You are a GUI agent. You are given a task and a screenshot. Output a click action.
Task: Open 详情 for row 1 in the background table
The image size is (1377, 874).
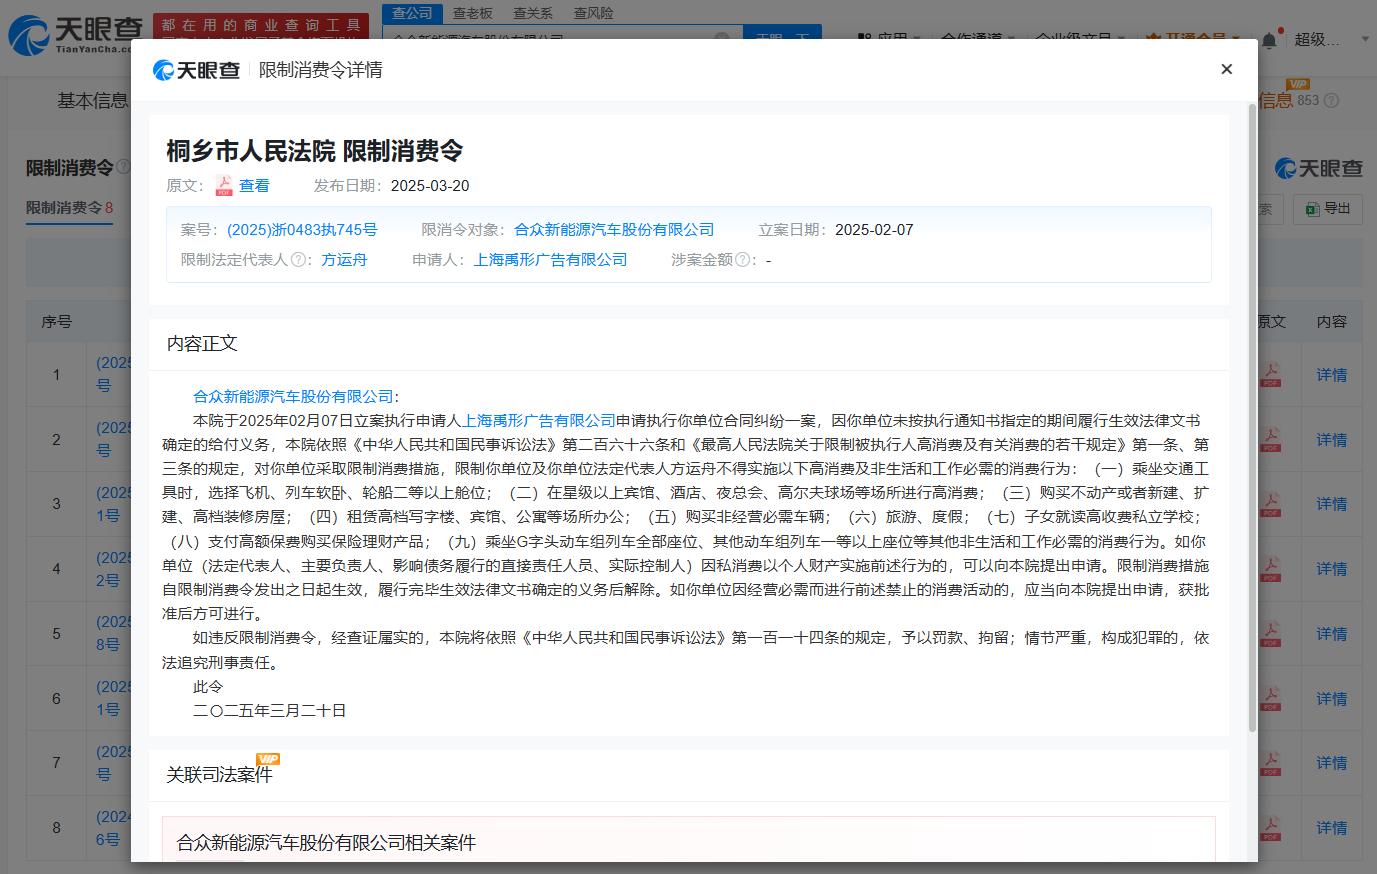point(1331,375)
